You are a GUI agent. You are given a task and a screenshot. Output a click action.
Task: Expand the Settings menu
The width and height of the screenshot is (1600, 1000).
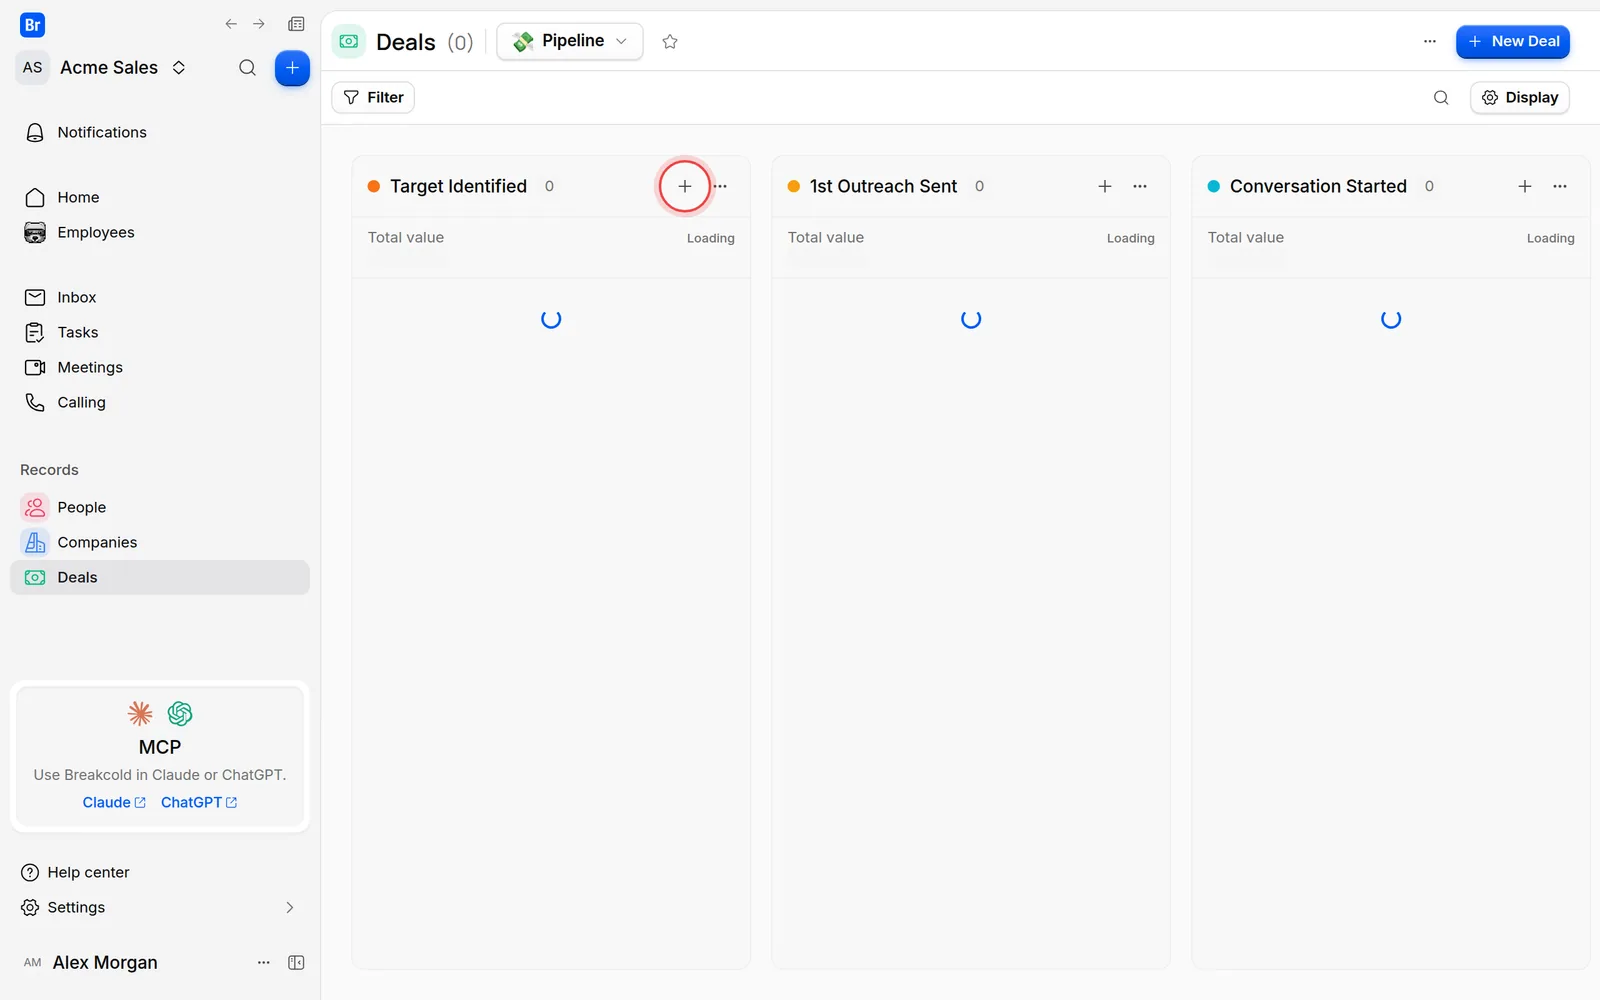pyautogui.click(x=160, y=907)
